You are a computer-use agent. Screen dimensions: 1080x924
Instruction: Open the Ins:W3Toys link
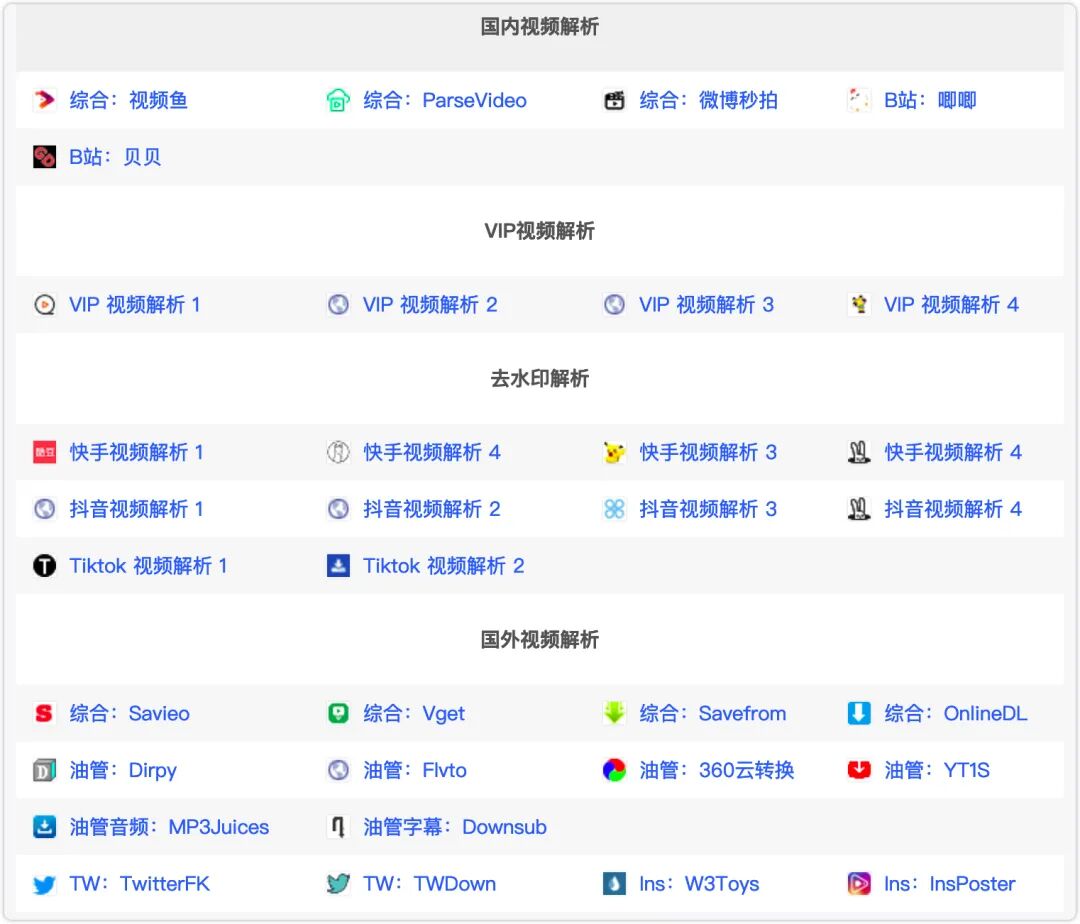(x=699, y=884)
